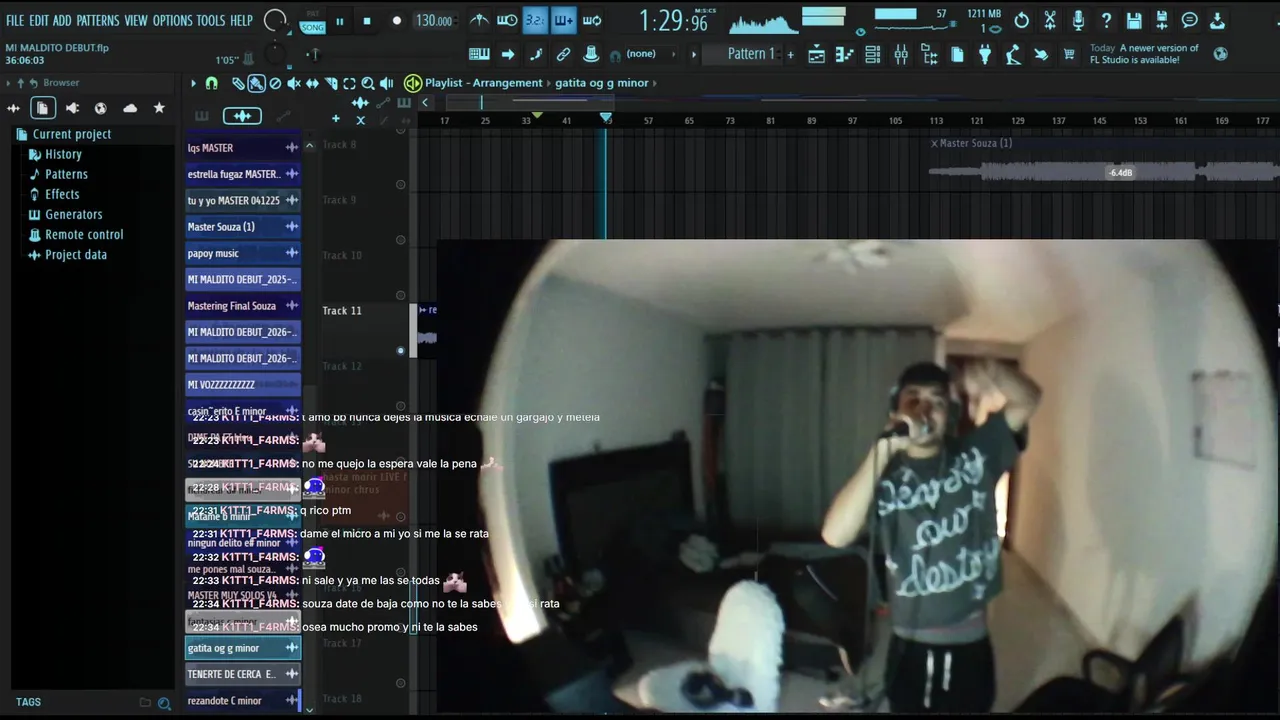This screenshot has width=1280, height=720.
Task: Toggle the Browser panel icon
Action: click(929, 55)
